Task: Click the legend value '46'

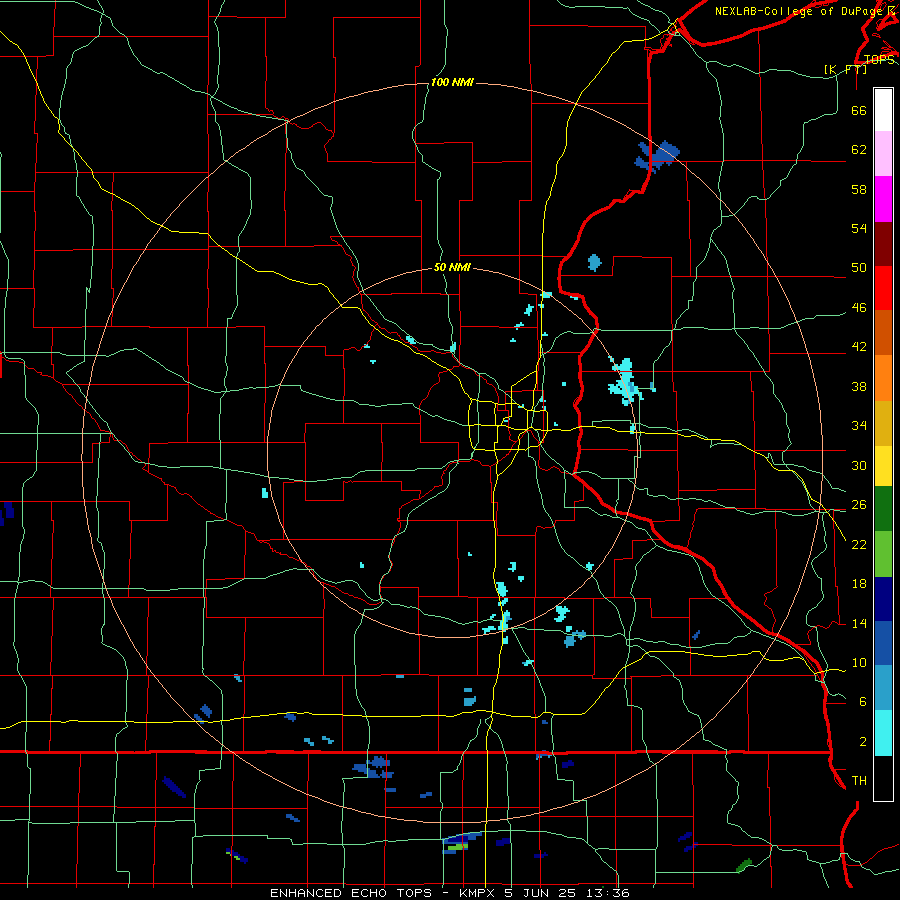Action: [x=859, y=308]
